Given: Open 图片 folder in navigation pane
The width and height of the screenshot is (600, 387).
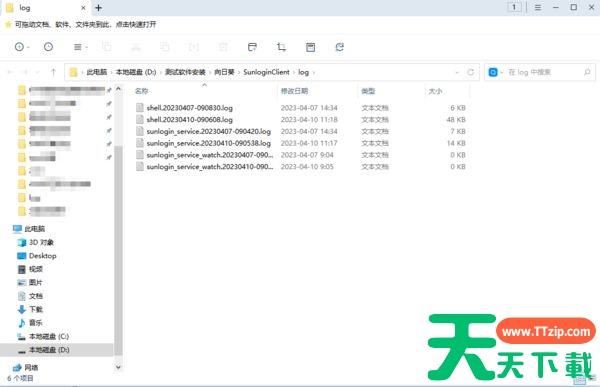Looking at the screenshot, I should click(36, 282).
